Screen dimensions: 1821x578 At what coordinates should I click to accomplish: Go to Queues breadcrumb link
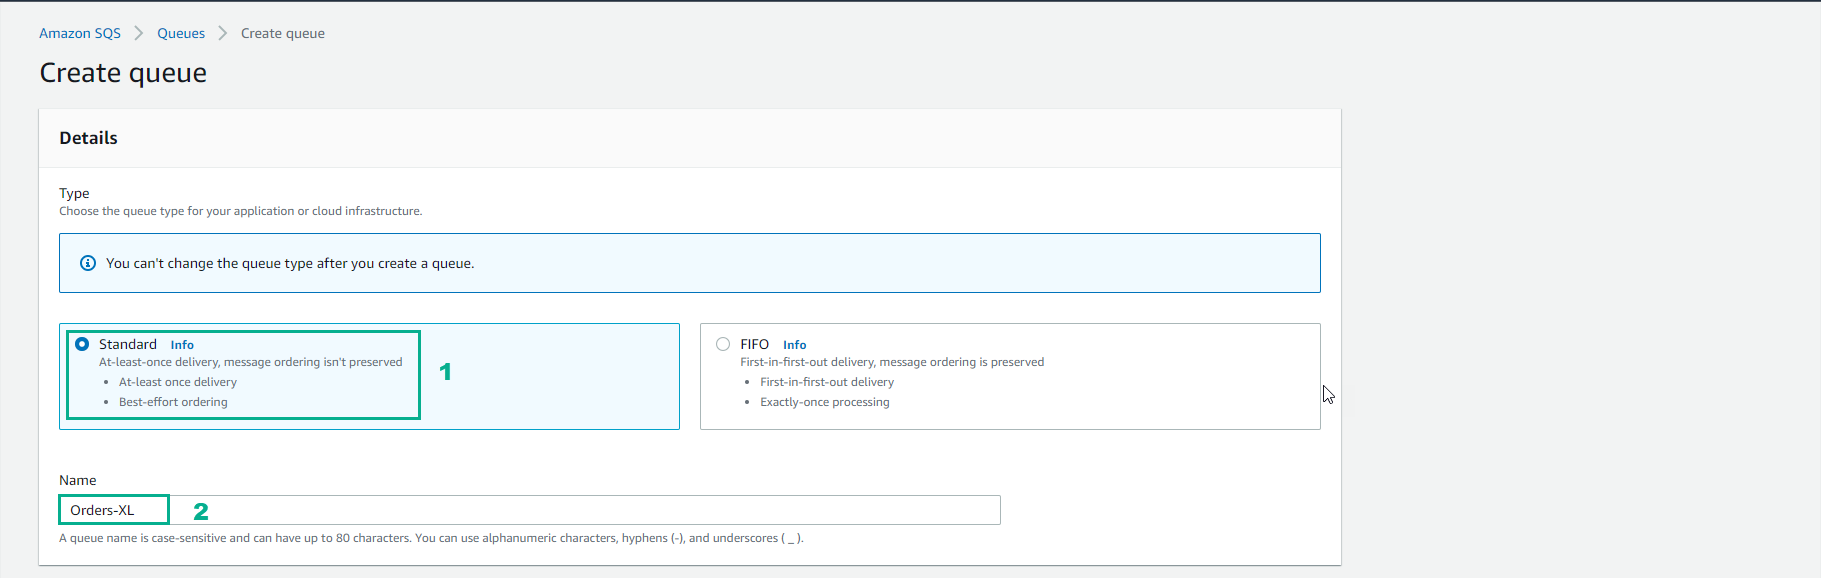coord(181,33)
